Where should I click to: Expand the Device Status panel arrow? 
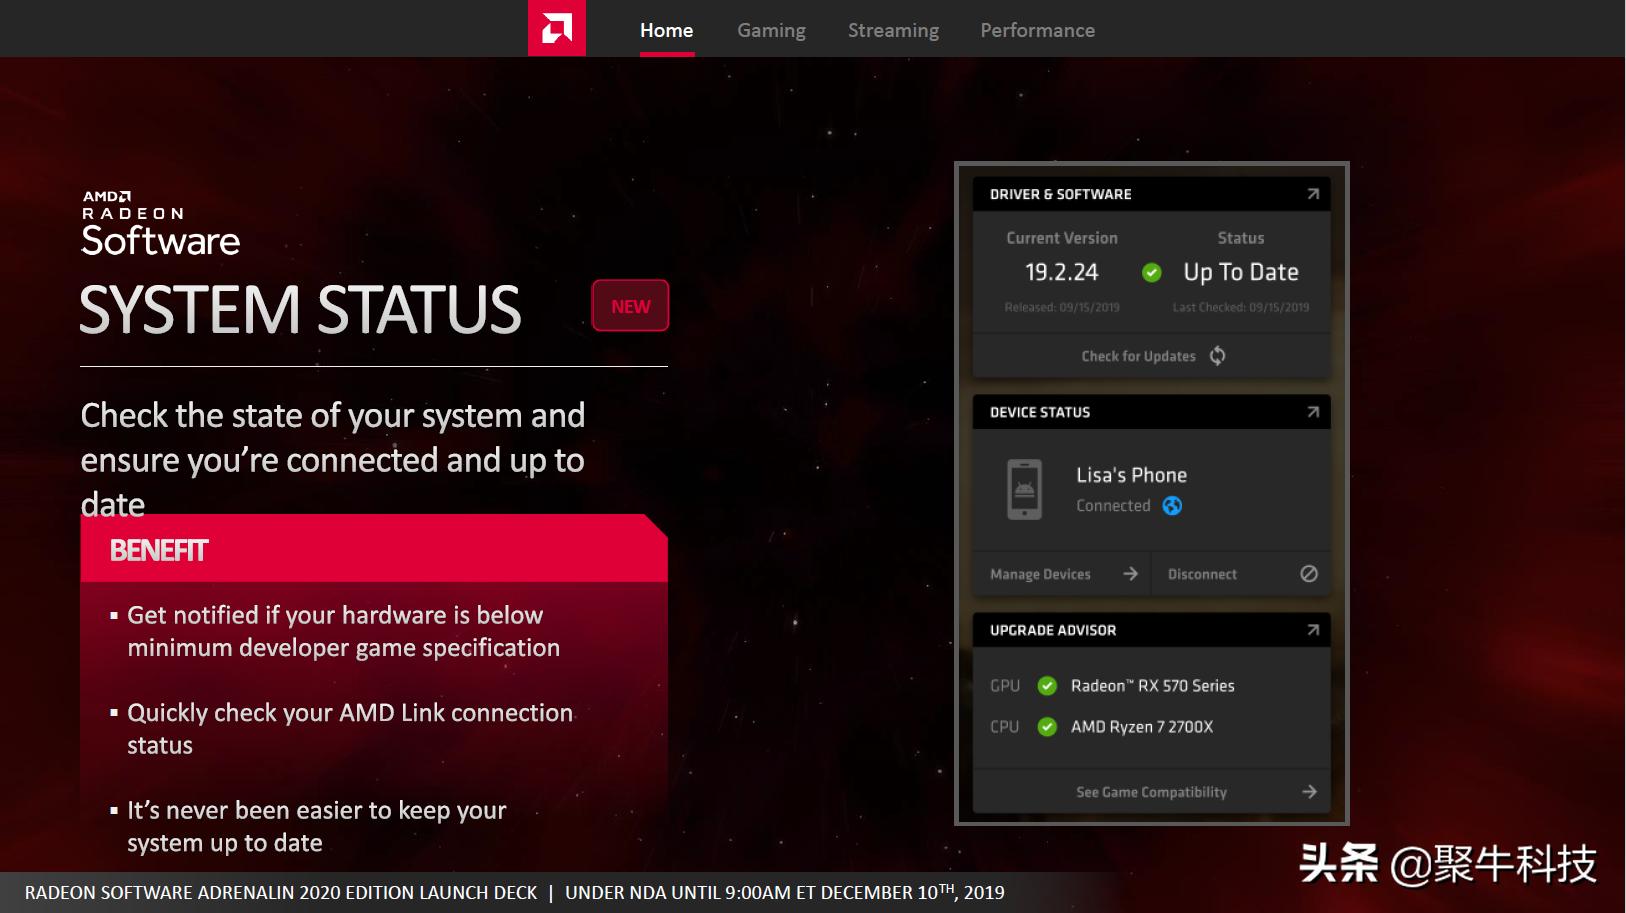[x=1312, y=412]
